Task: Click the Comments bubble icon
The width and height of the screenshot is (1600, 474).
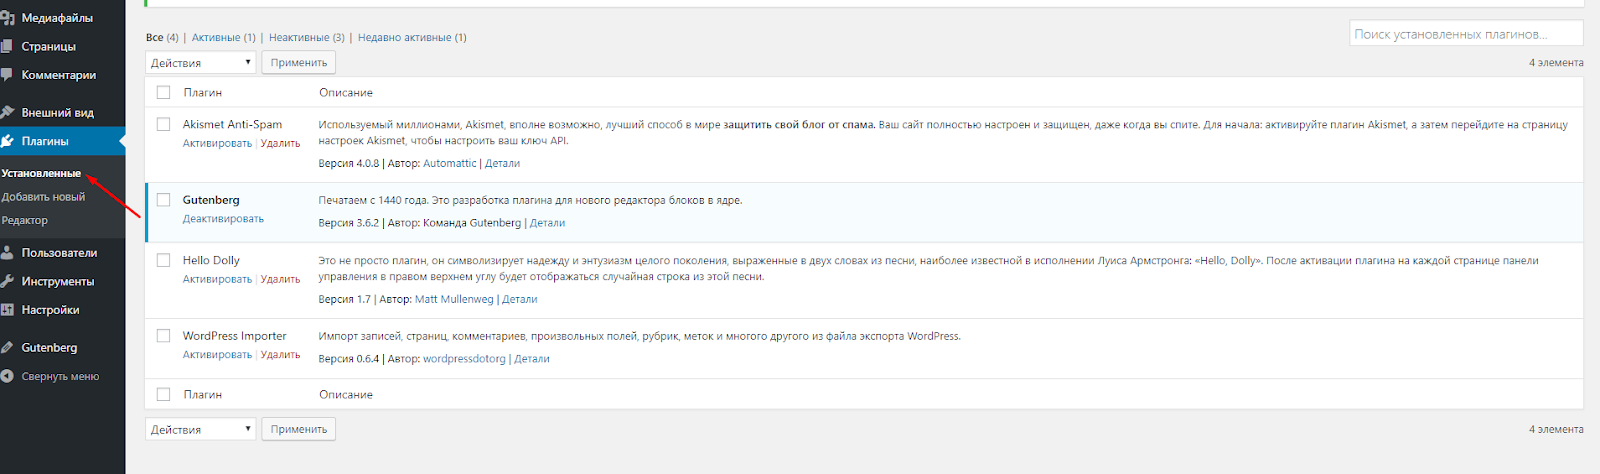Action: pyautogui.click(x=7, y=75)
